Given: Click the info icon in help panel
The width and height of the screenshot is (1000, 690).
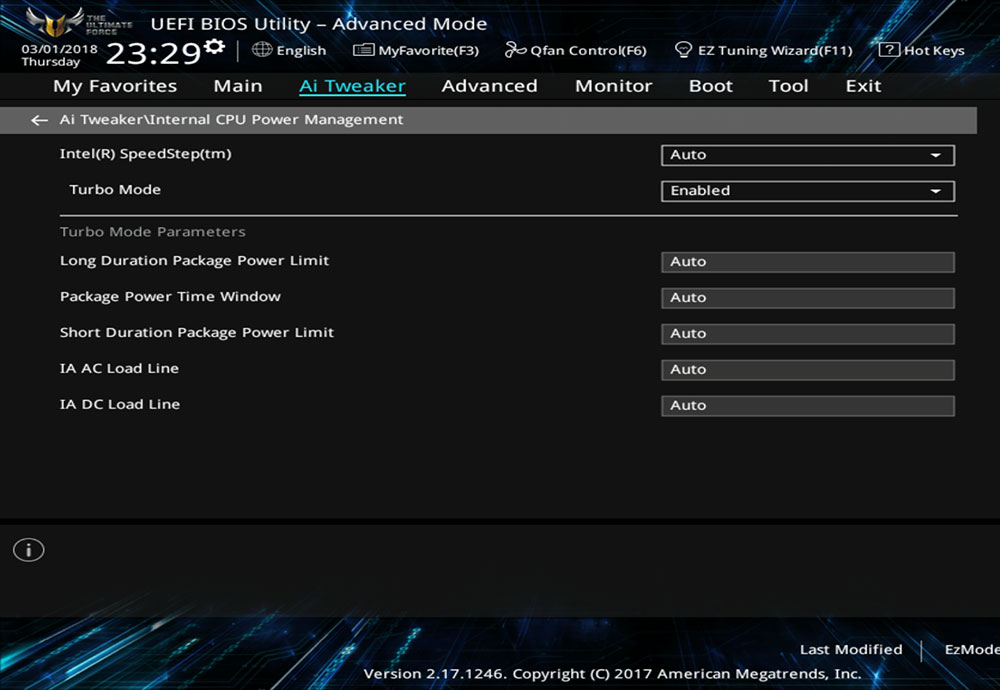Looking at the screenshot, I should point(29,550).
